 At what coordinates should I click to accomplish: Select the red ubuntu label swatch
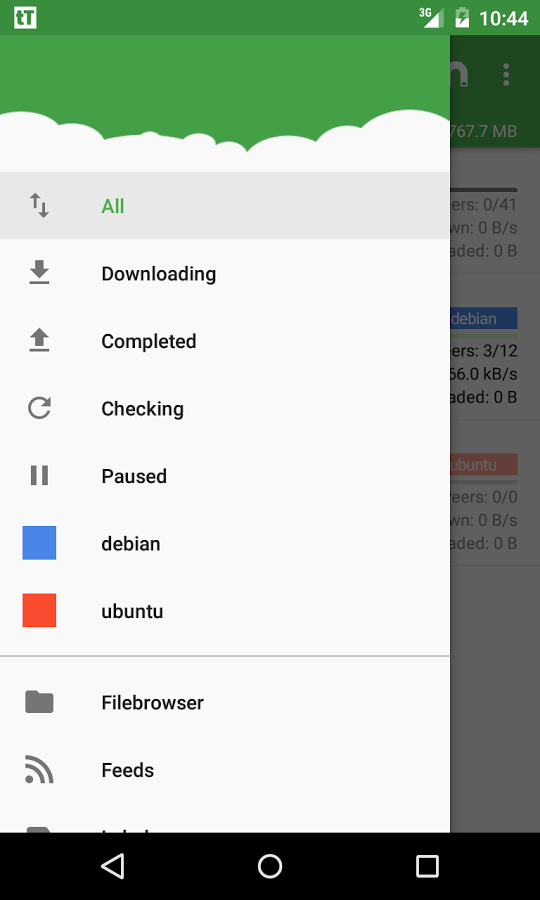[x=40, y=610]
